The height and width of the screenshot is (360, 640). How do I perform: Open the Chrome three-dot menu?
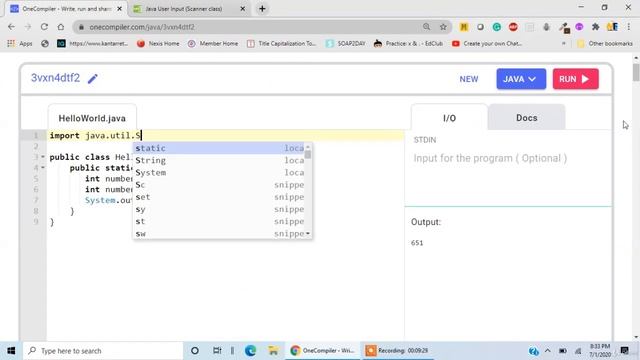pyautogui.click(x=629, y=27)
